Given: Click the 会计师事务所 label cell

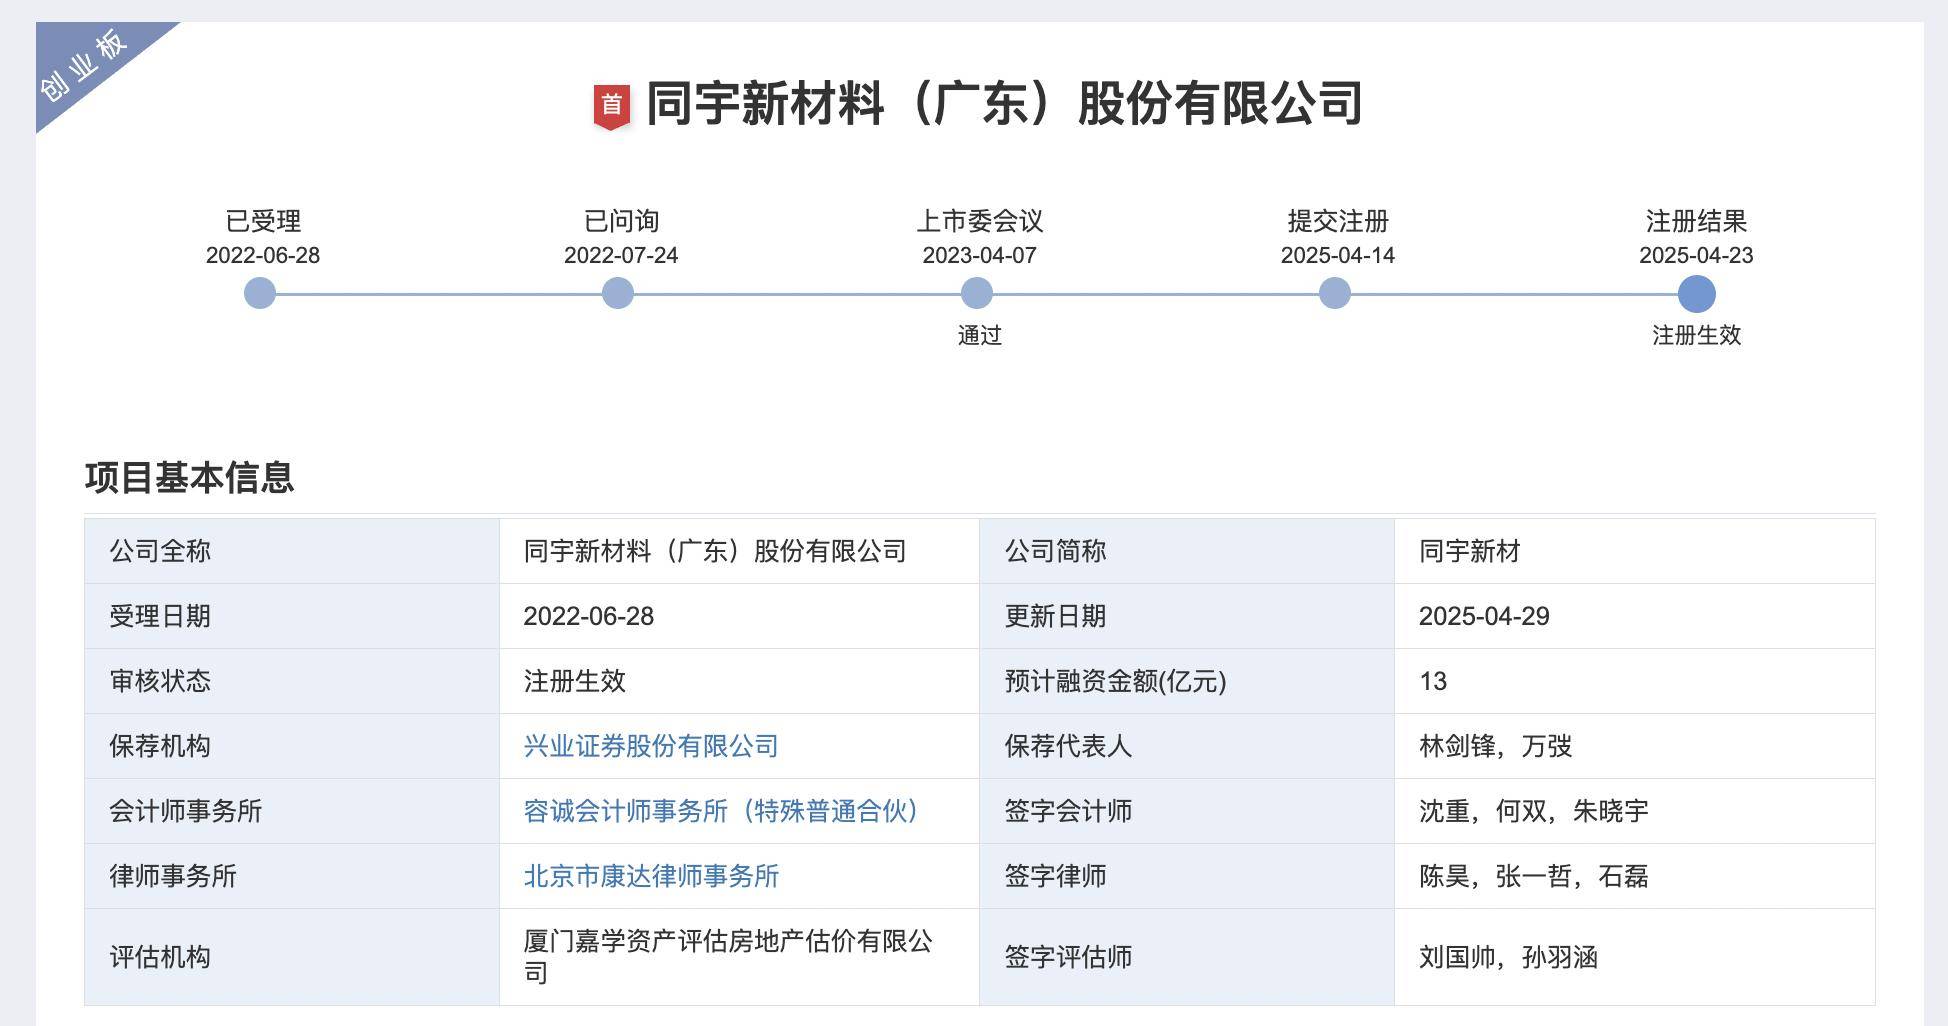Looking at the screenshot, I should [292, 811].
